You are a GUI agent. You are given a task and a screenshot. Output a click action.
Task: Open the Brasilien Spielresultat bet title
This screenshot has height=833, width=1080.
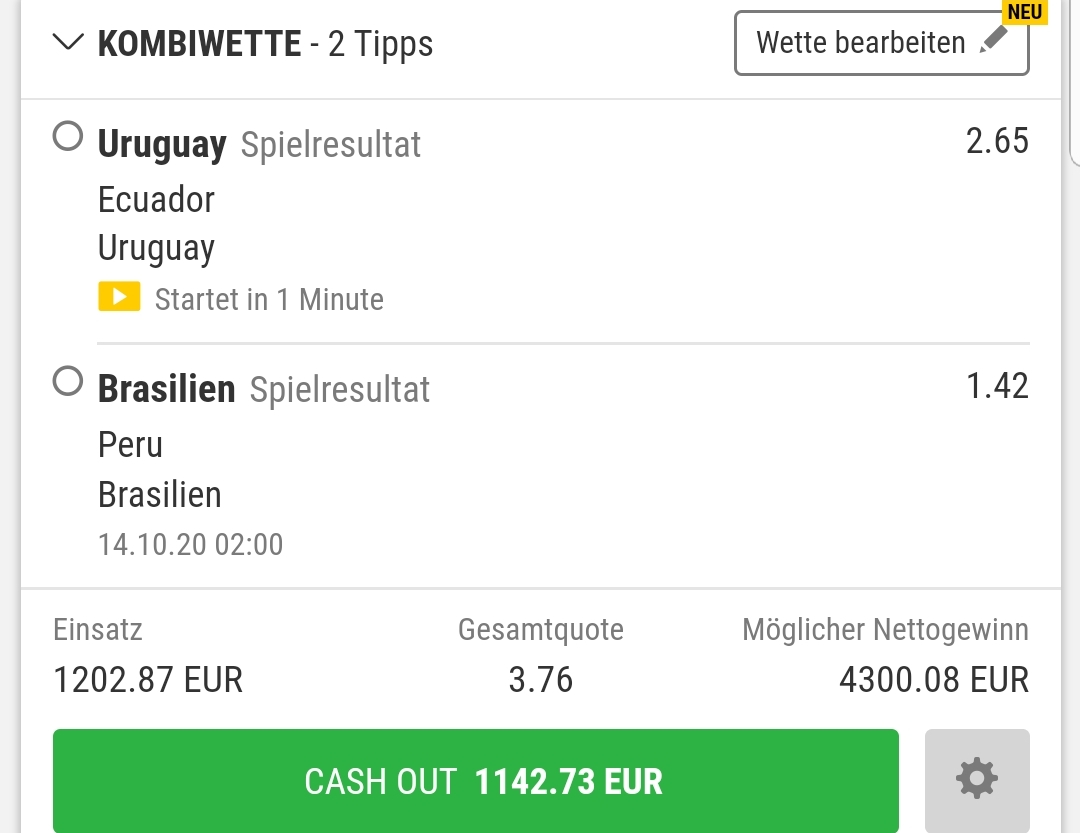pyautogui.click(x=264, y=389)
